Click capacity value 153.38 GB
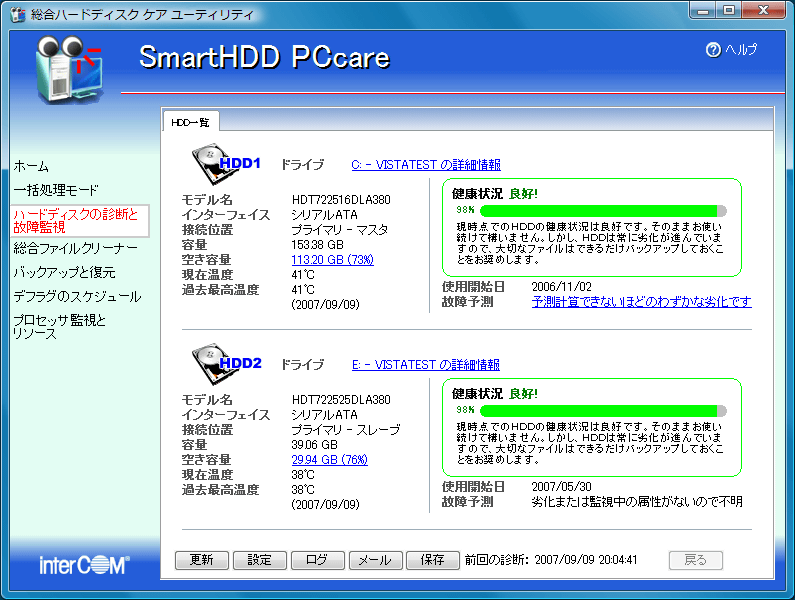The width and height of the screenshot is (795, 600). (x=317, y=244)
